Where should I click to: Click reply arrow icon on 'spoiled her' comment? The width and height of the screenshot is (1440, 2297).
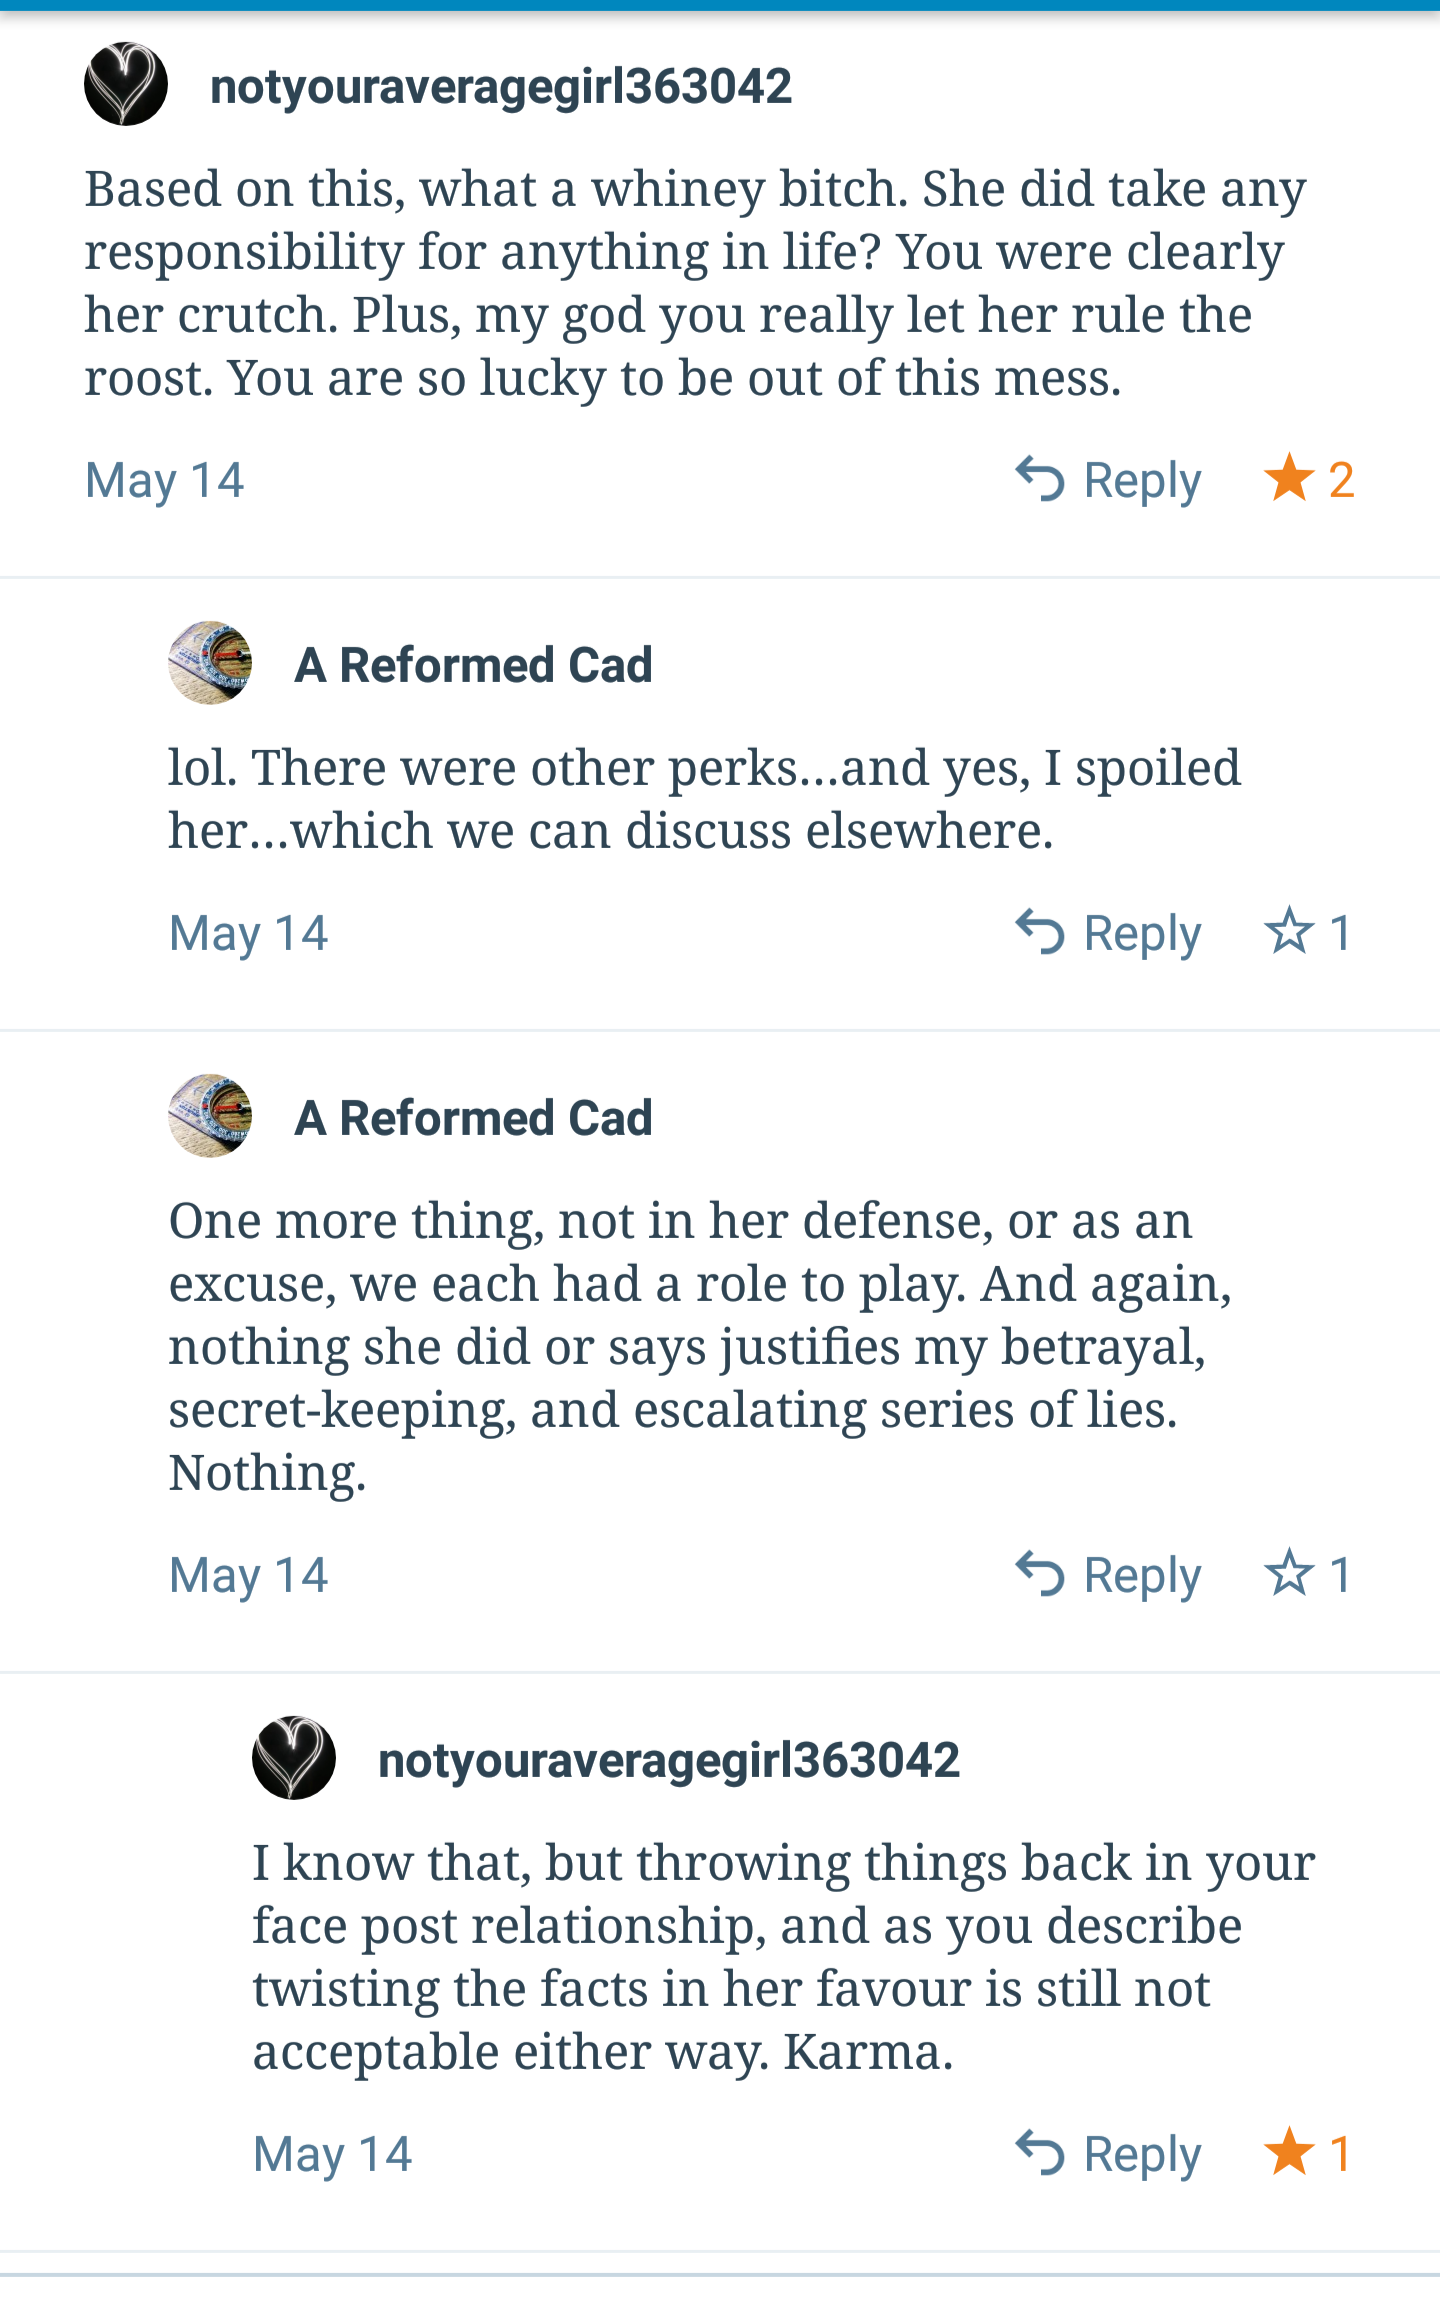click(1040, 932)
